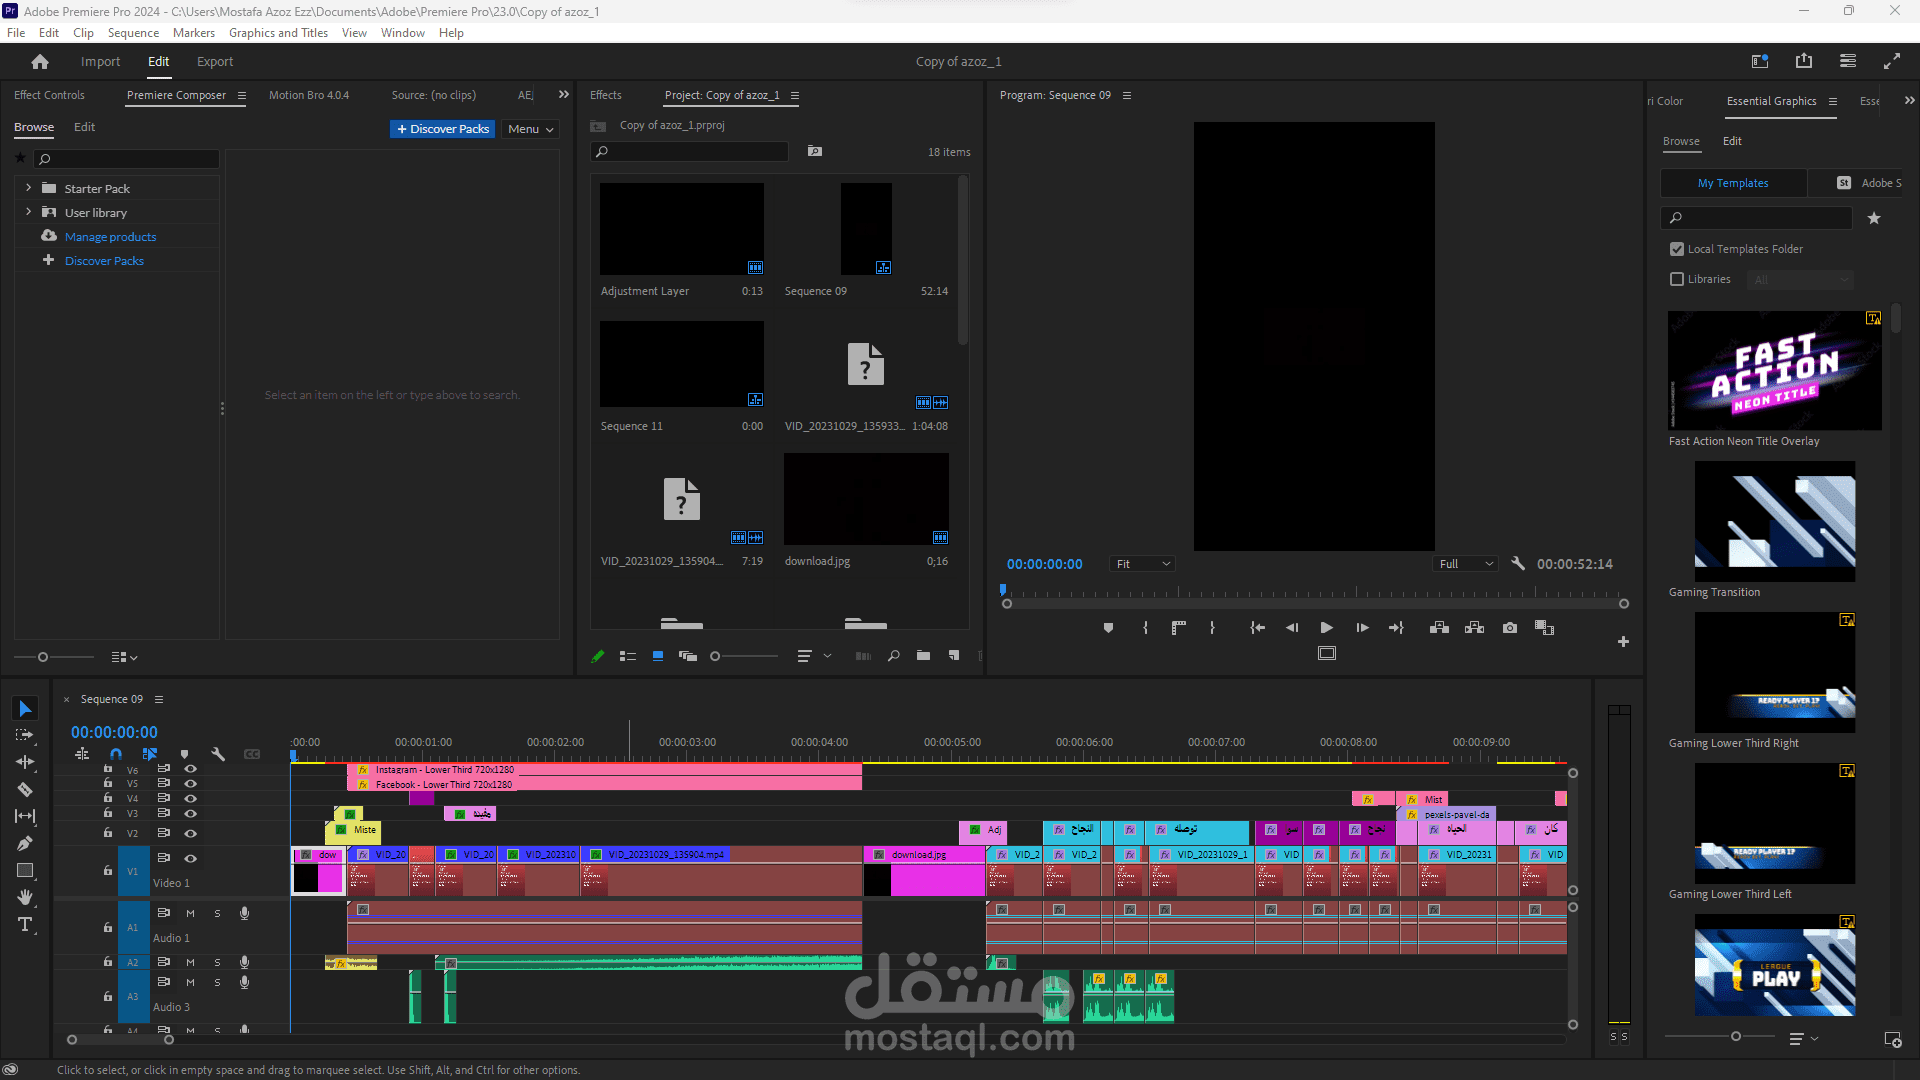This screenshot has width=1920, height=1080.
Task: Open the Markers menu
Action: (194, 33)
